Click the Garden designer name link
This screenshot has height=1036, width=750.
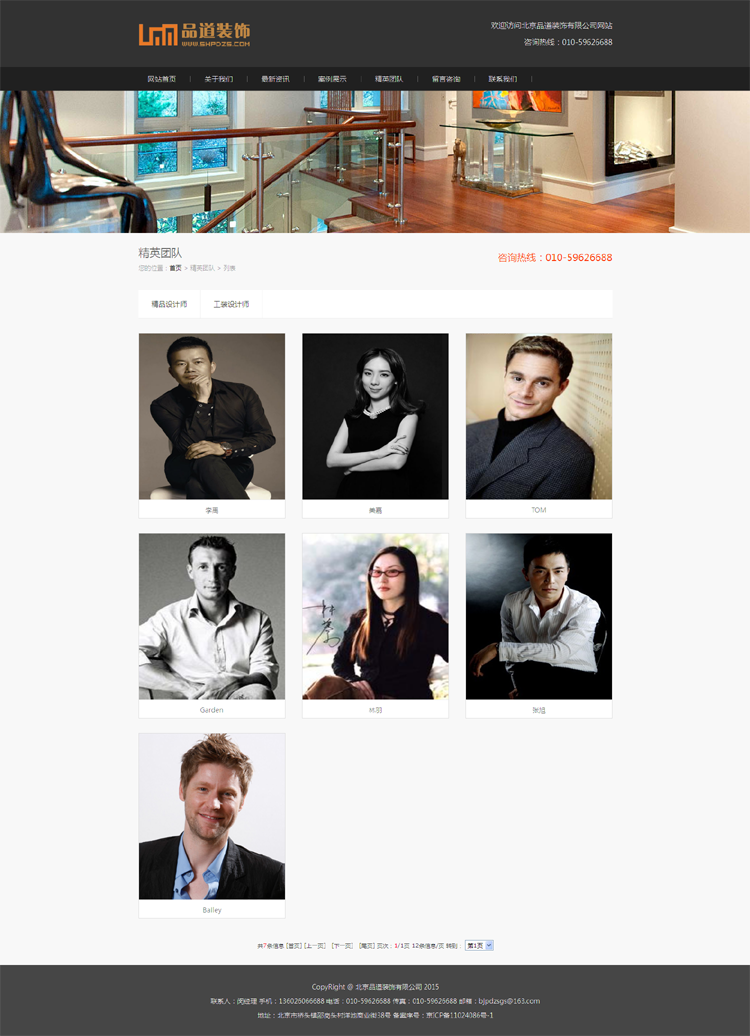click(211, 710)
